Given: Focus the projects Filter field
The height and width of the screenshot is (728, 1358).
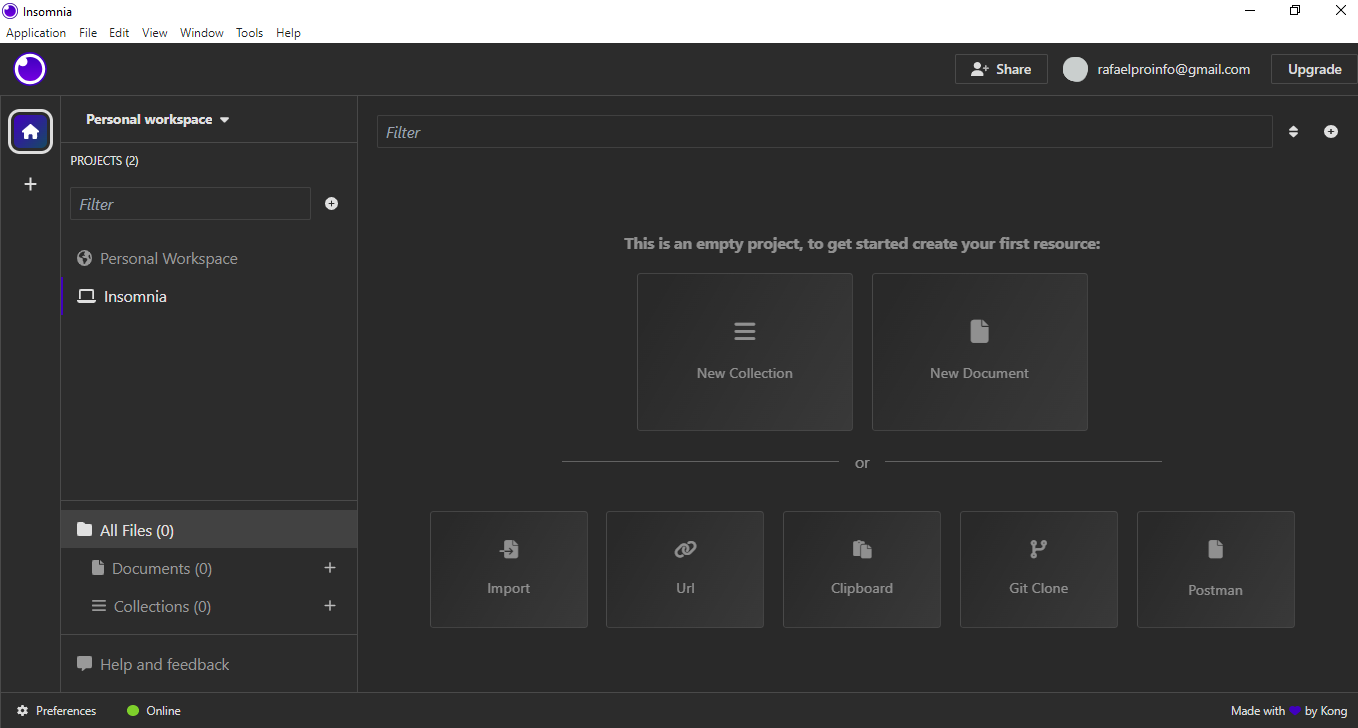Looking at the screenshot, I should pyautogui.click(x=190, y=204).
